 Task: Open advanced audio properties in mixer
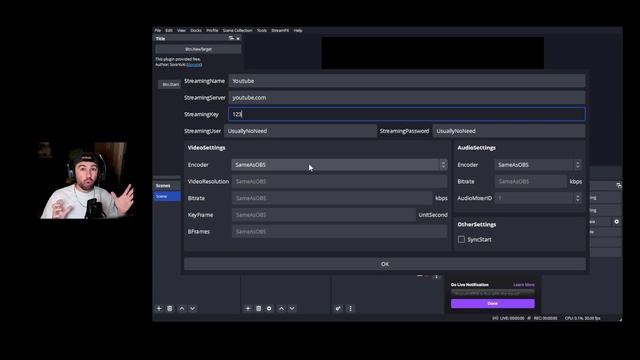[338, 309]
